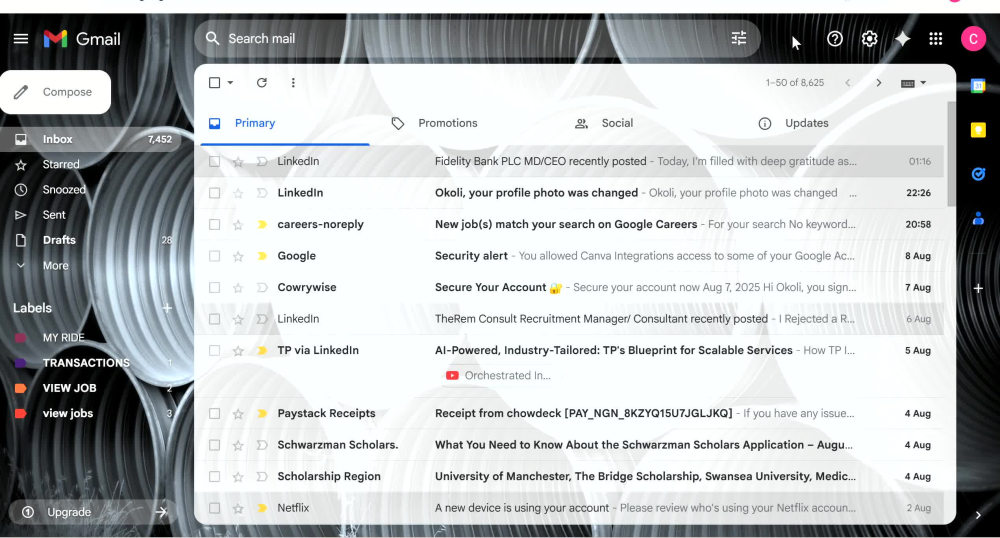The image size is (1000, 538).
Task: Tick the TP via LinkedIn email checkbox
Action: (x=214, y=351)
